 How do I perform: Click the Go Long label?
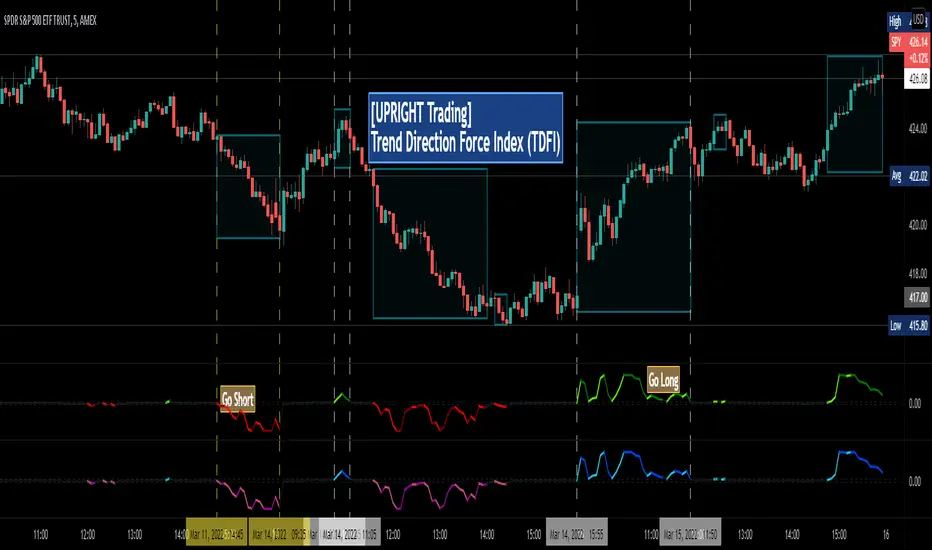(663, 379)
